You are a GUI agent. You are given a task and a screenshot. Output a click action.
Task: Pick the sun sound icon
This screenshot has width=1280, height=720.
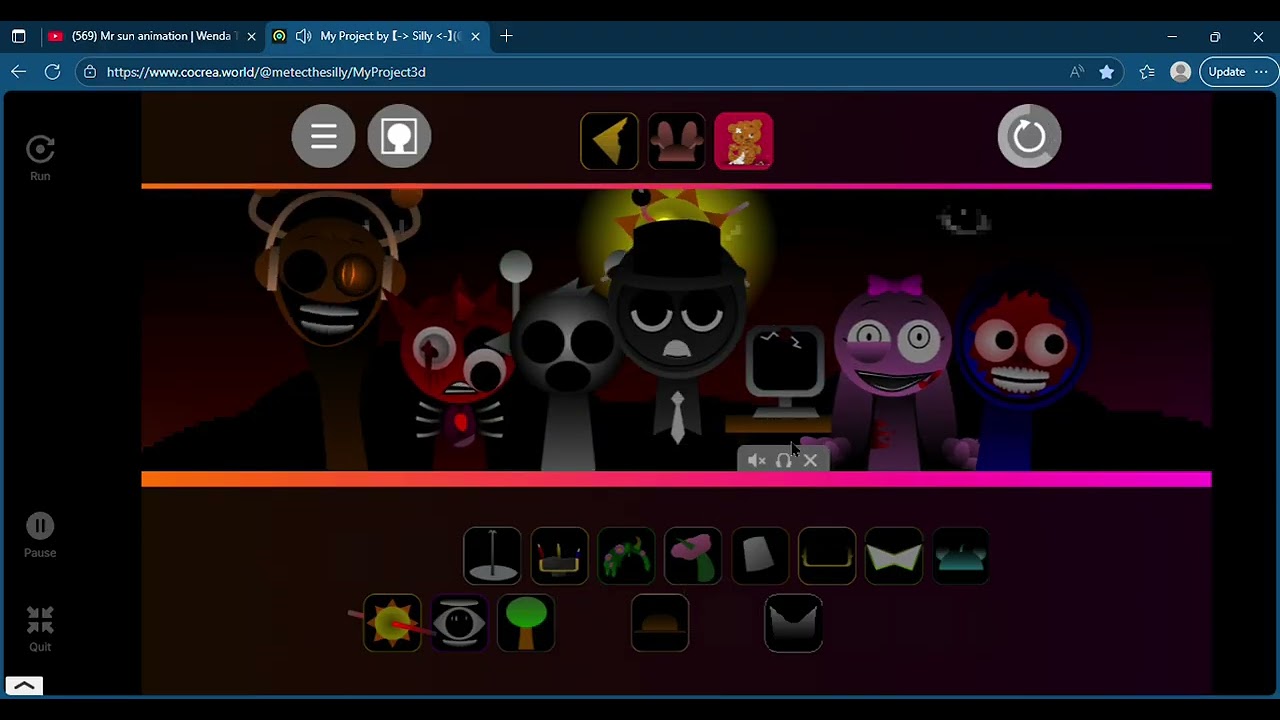point(392,623)
